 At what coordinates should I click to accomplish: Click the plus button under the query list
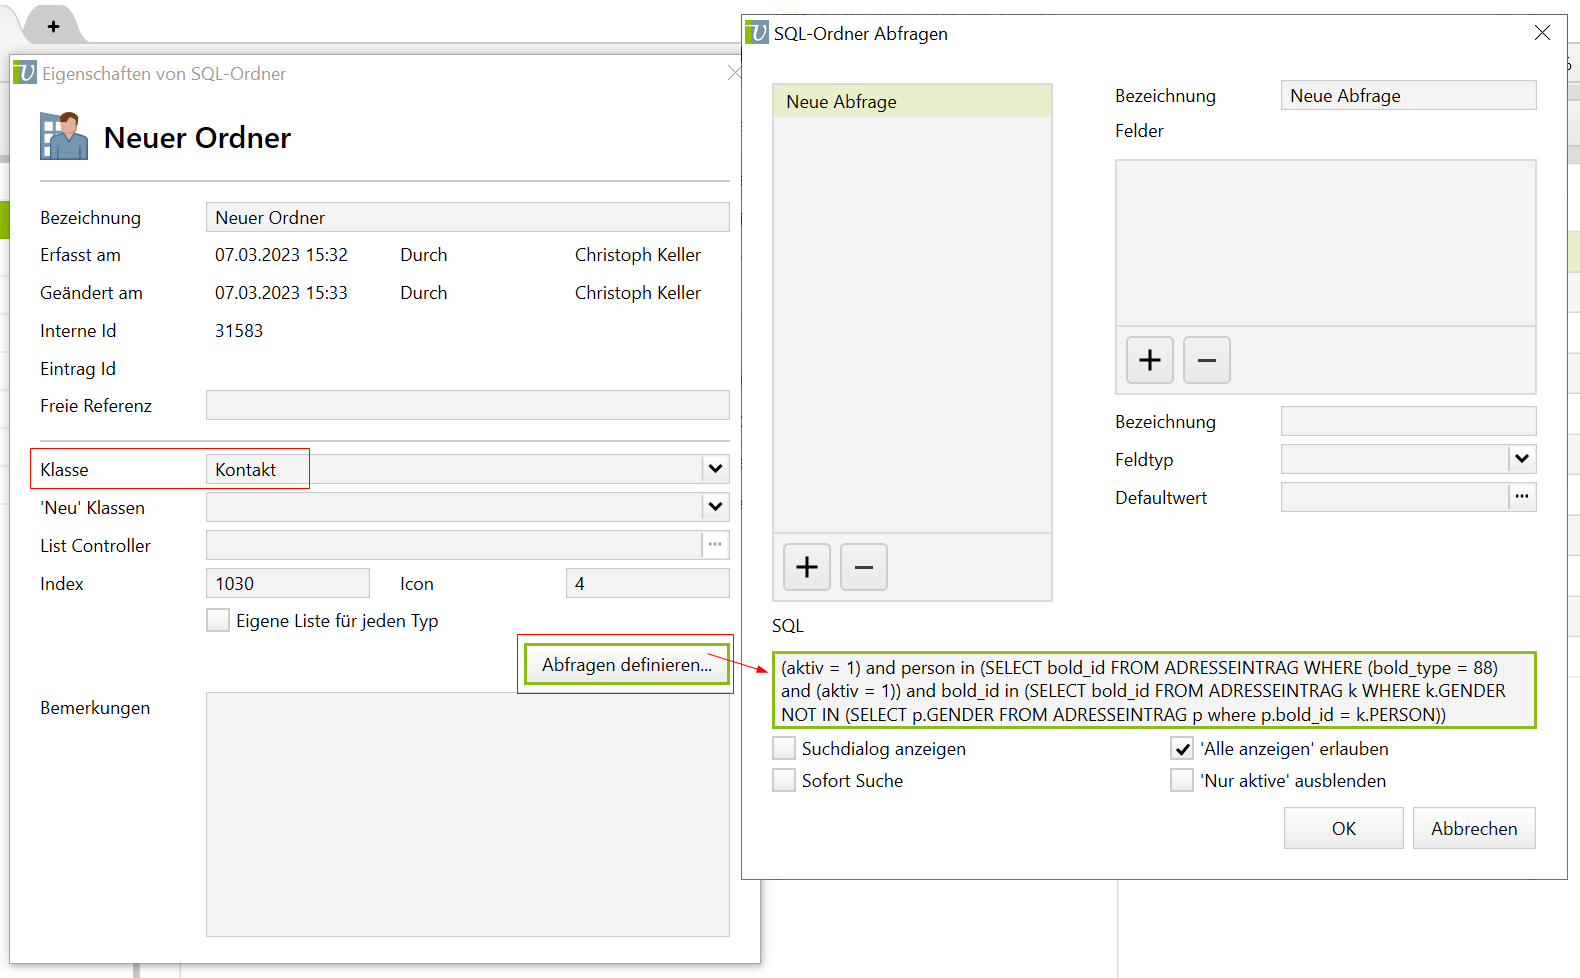click(x=806, y=567)
